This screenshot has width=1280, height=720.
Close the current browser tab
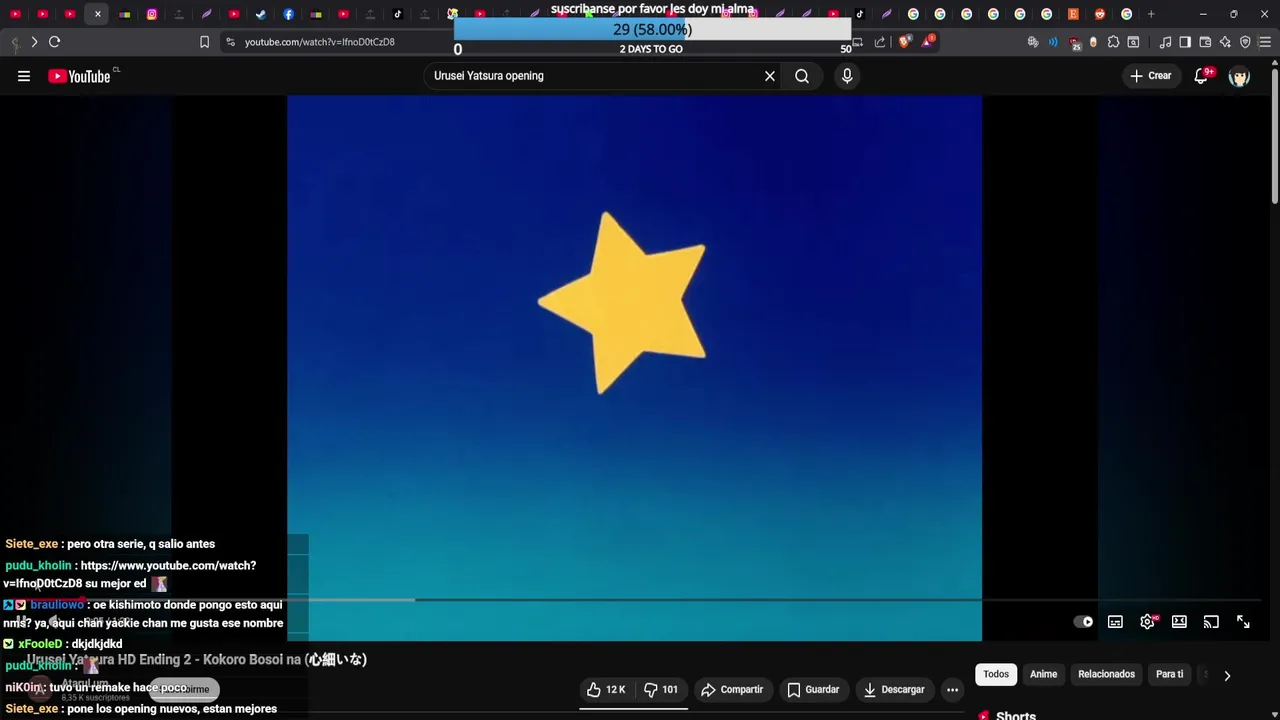[x=97, y=14]
